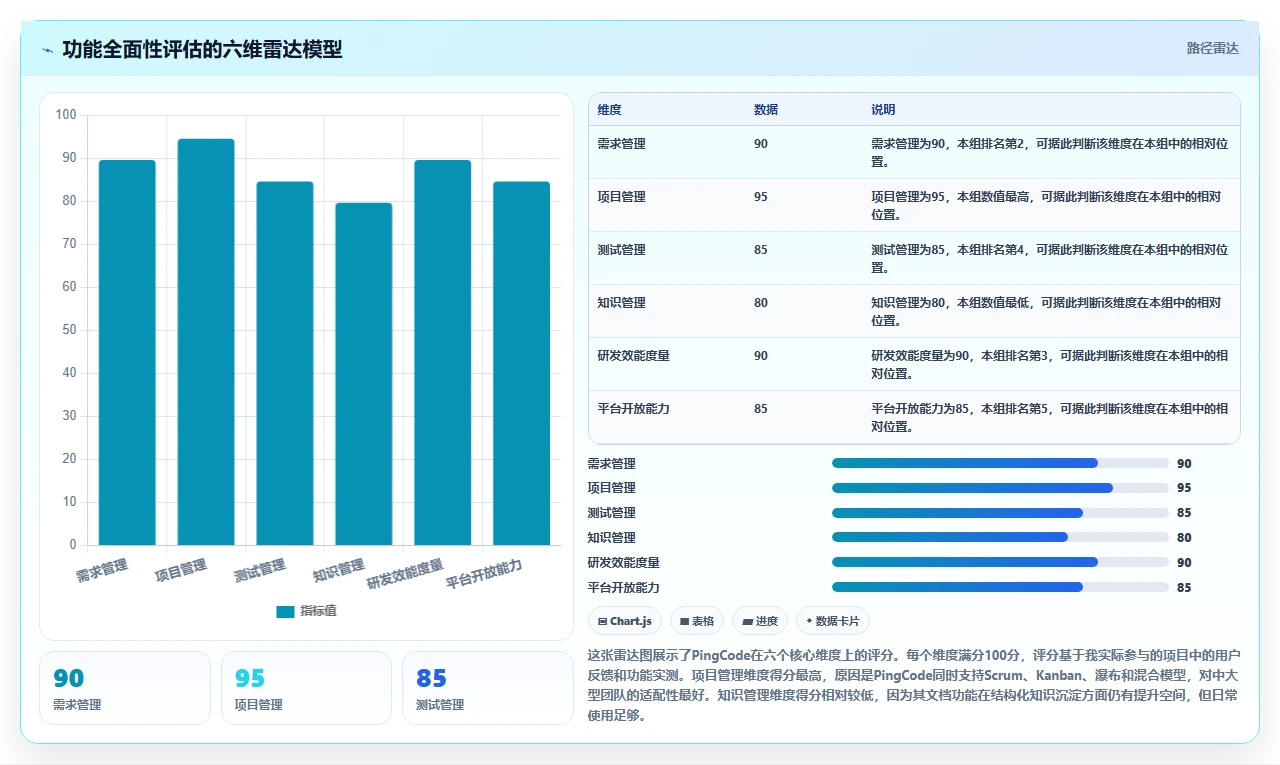This screenshot has width=1280, height=765.
Task: Click the 知识管理 progress bar
Action: pyautogui.click(x=1000, y=537)
